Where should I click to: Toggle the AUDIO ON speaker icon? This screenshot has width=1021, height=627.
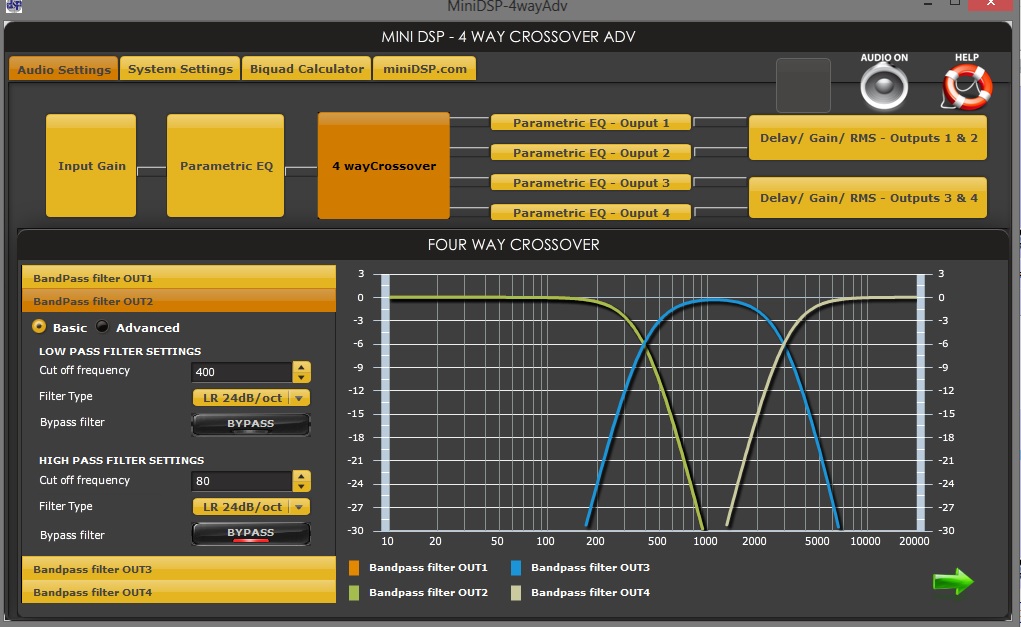884,87
